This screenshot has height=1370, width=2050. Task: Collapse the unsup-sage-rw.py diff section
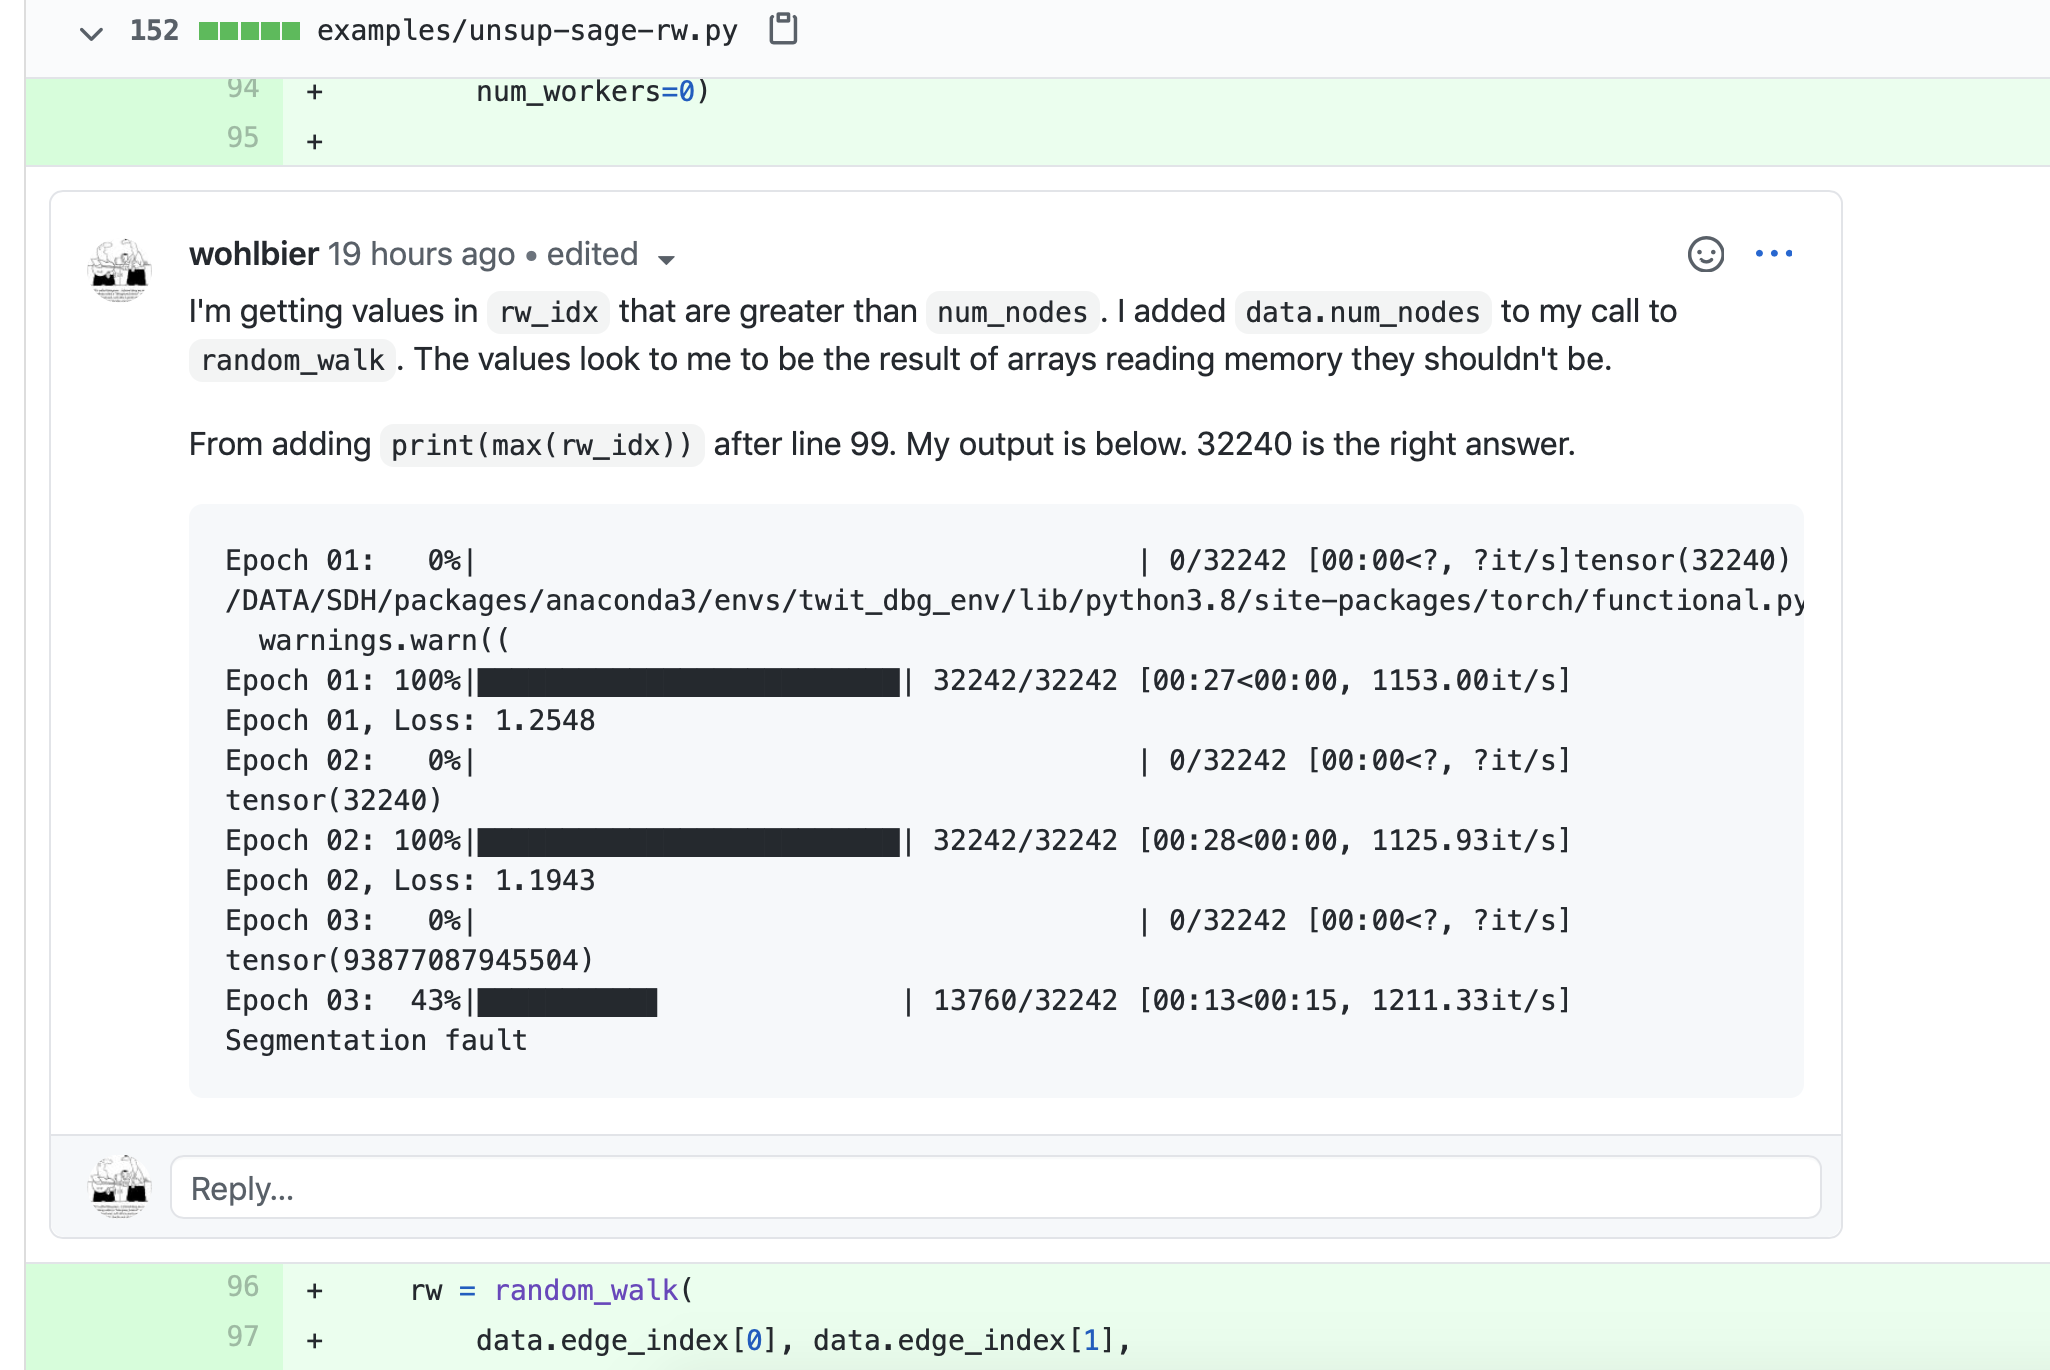click(x=91, y=33)
